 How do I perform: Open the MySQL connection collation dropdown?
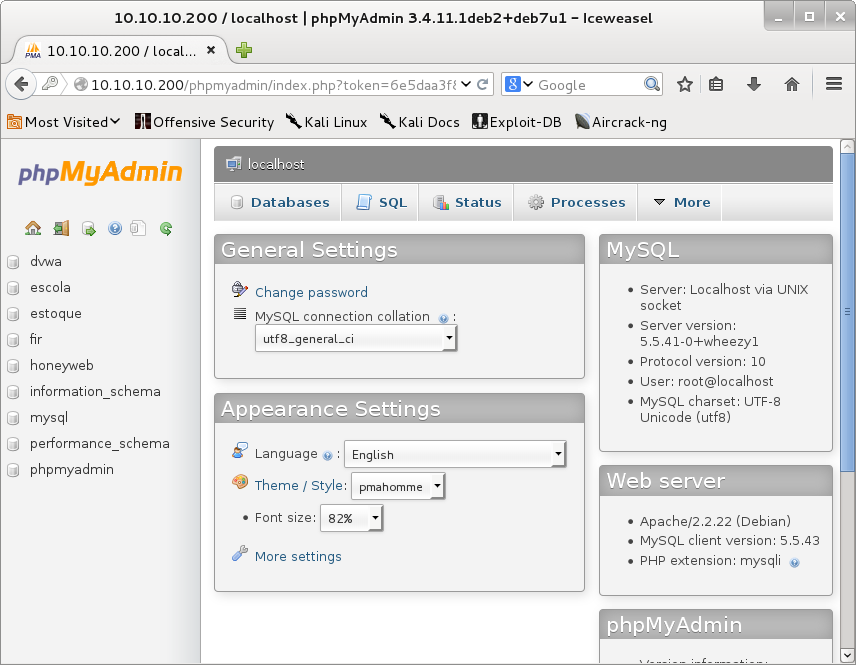356,339
